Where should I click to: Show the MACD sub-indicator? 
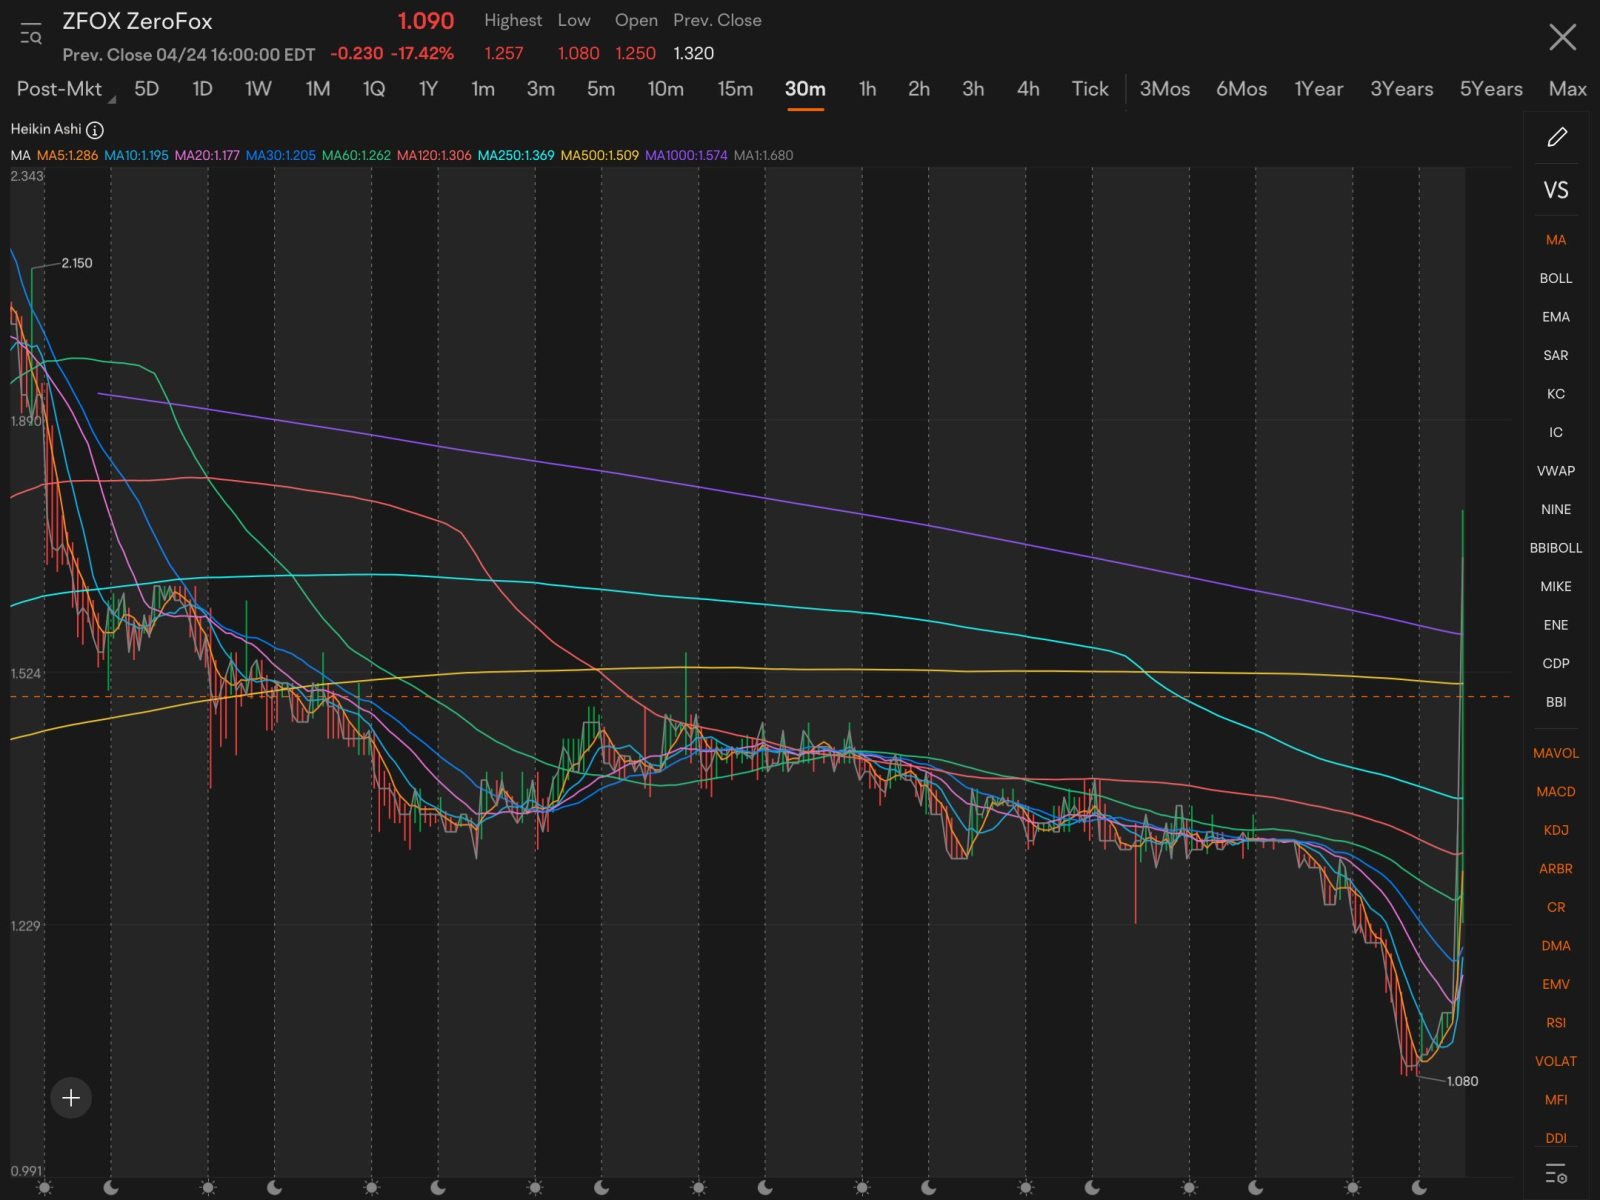pos(1556,792)
